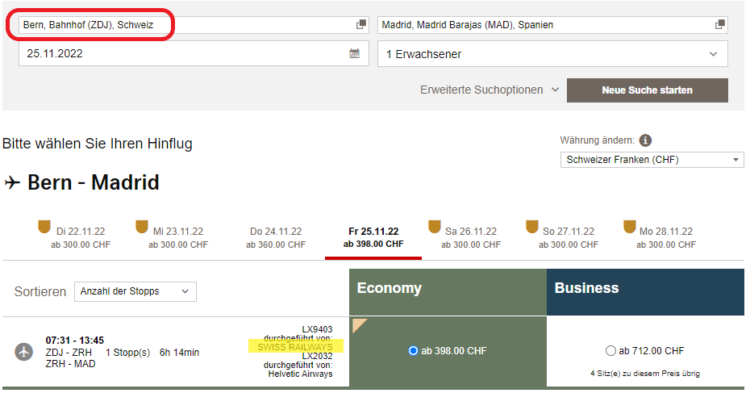Viewport: 750px width, 393px height.
Task: Click the gold badge on Sa 26.11.22
Action: pyautogui.click(x=434, y=227)
